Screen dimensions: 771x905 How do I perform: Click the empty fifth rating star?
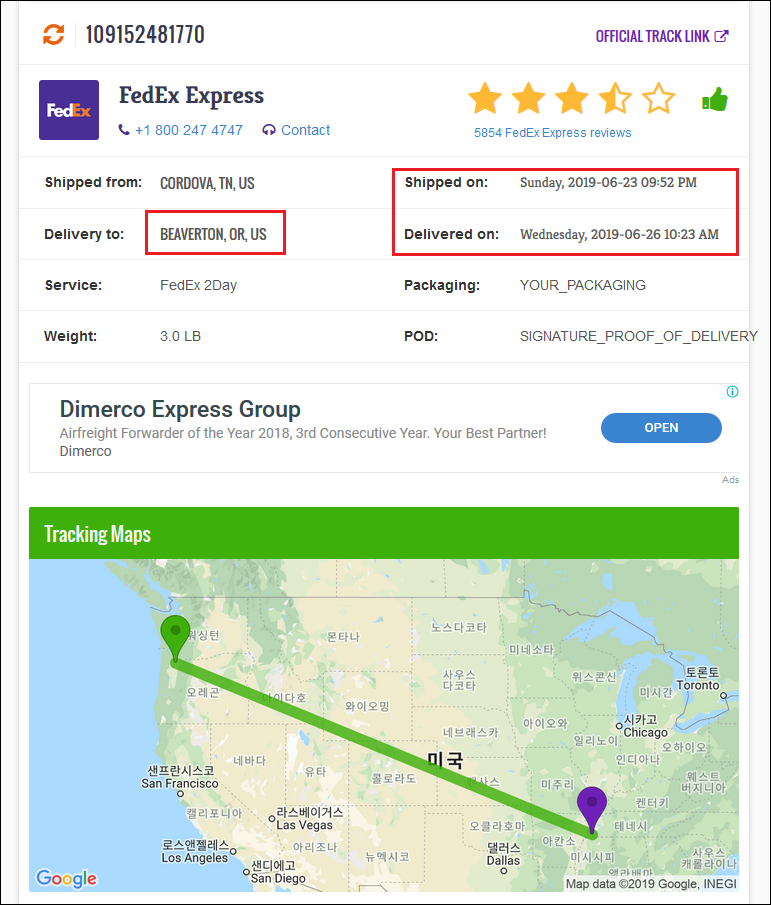point(658,99)
